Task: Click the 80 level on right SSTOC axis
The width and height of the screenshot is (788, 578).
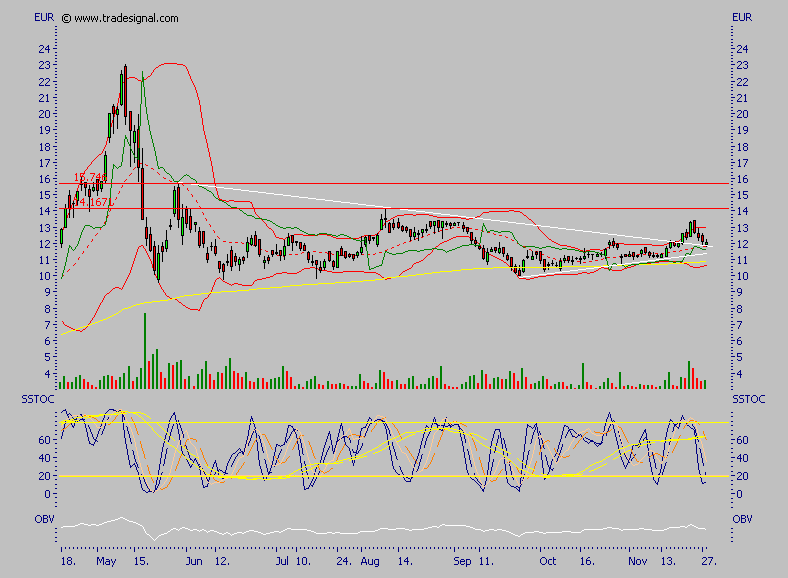Action: pyautogui.click(x=741, y=421)
